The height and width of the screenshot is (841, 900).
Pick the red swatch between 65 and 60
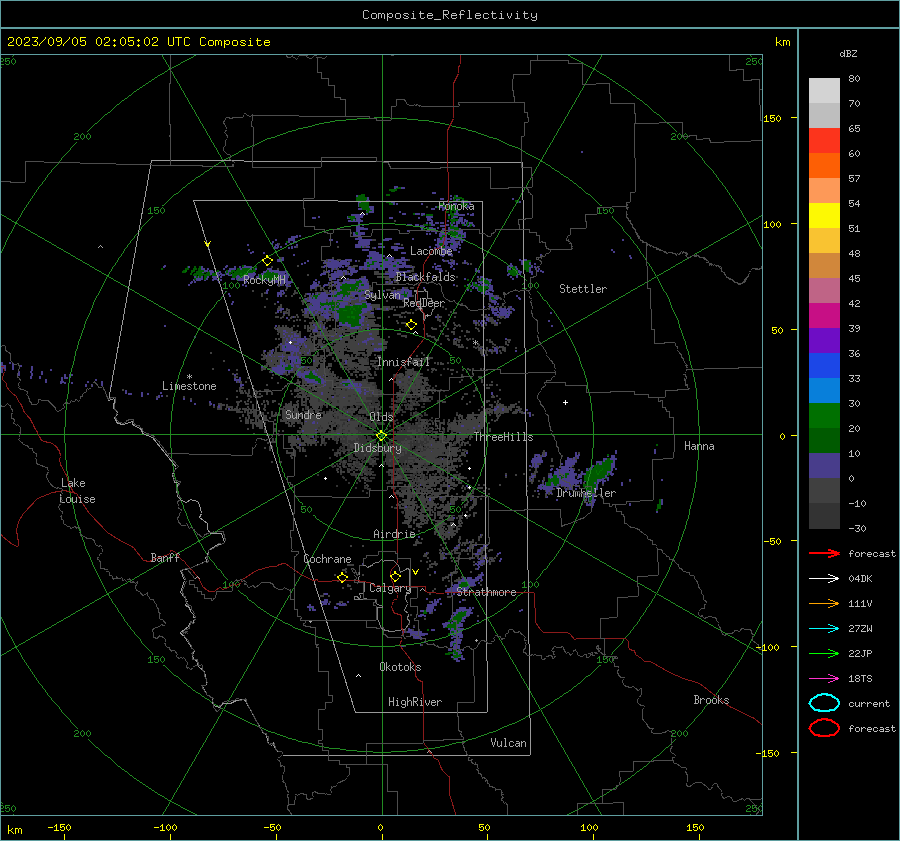tap(824, 141)
